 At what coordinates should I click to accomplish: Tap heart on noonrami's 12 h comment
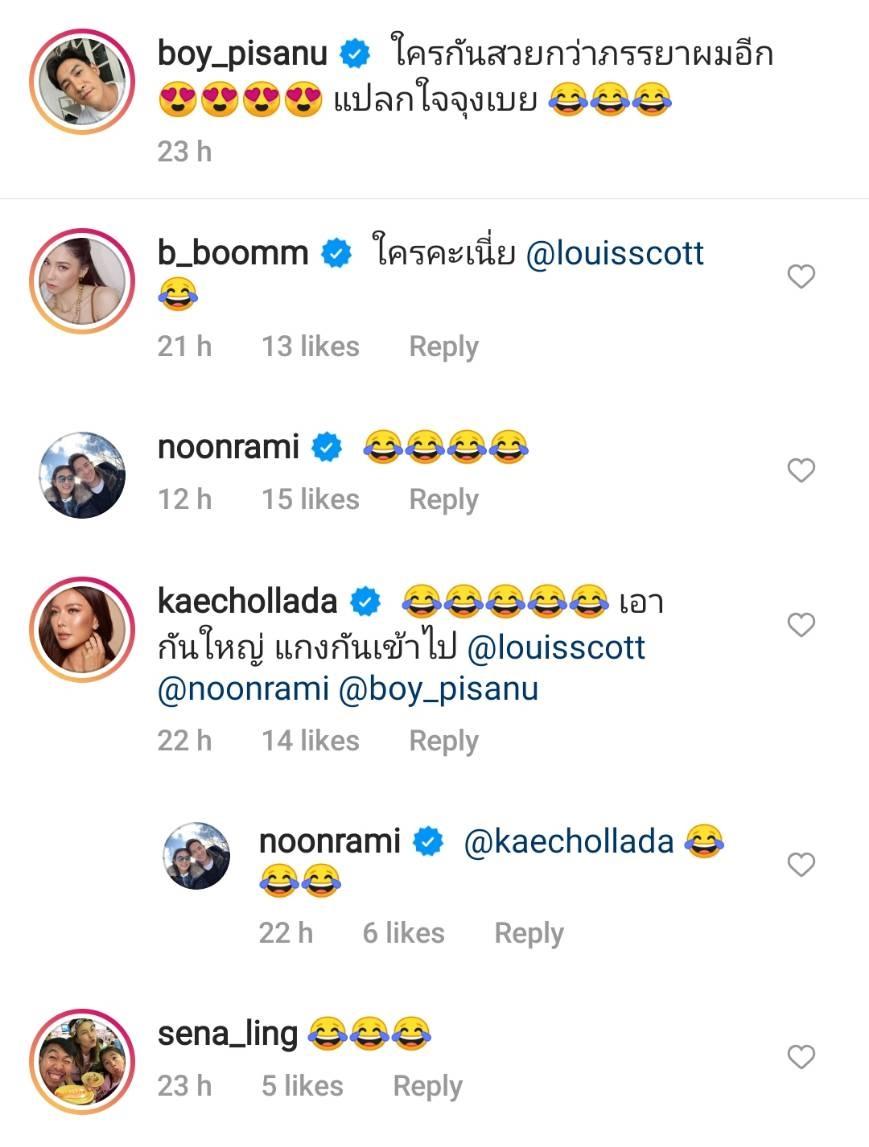[801, 470]
